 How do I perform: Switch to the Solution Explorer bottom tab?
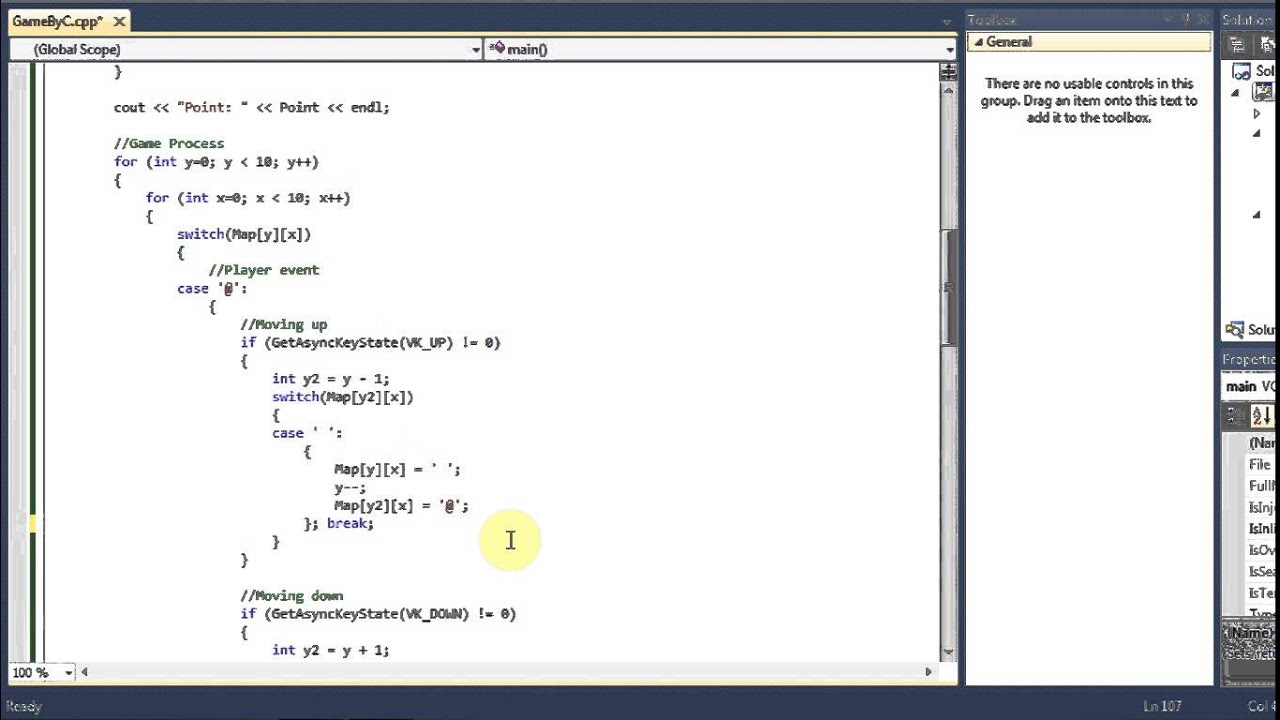[x=1251, y=330]
